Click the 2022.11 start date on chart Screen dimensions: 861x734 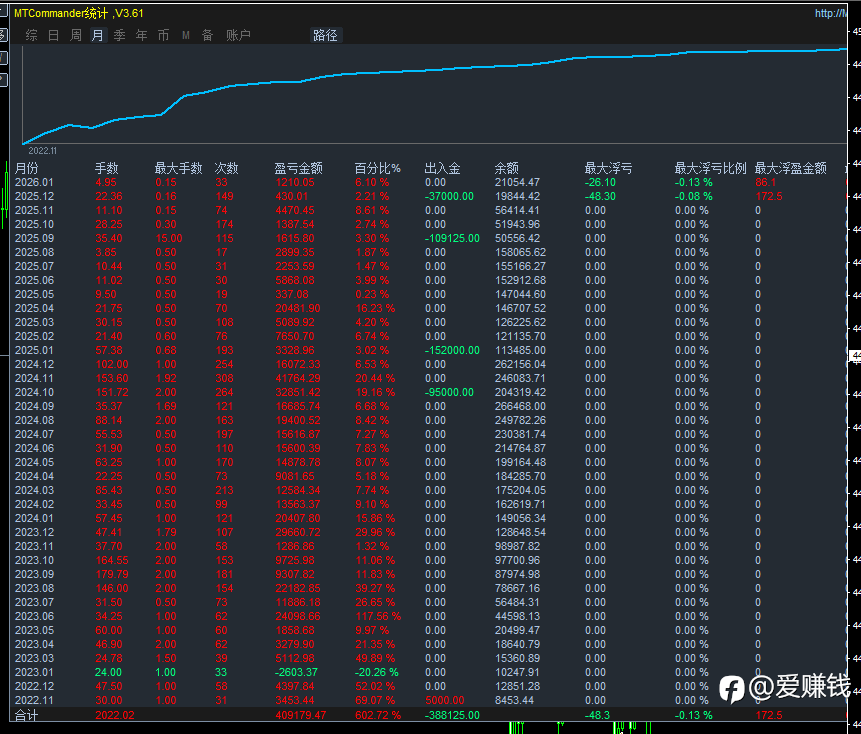point(42,150)
